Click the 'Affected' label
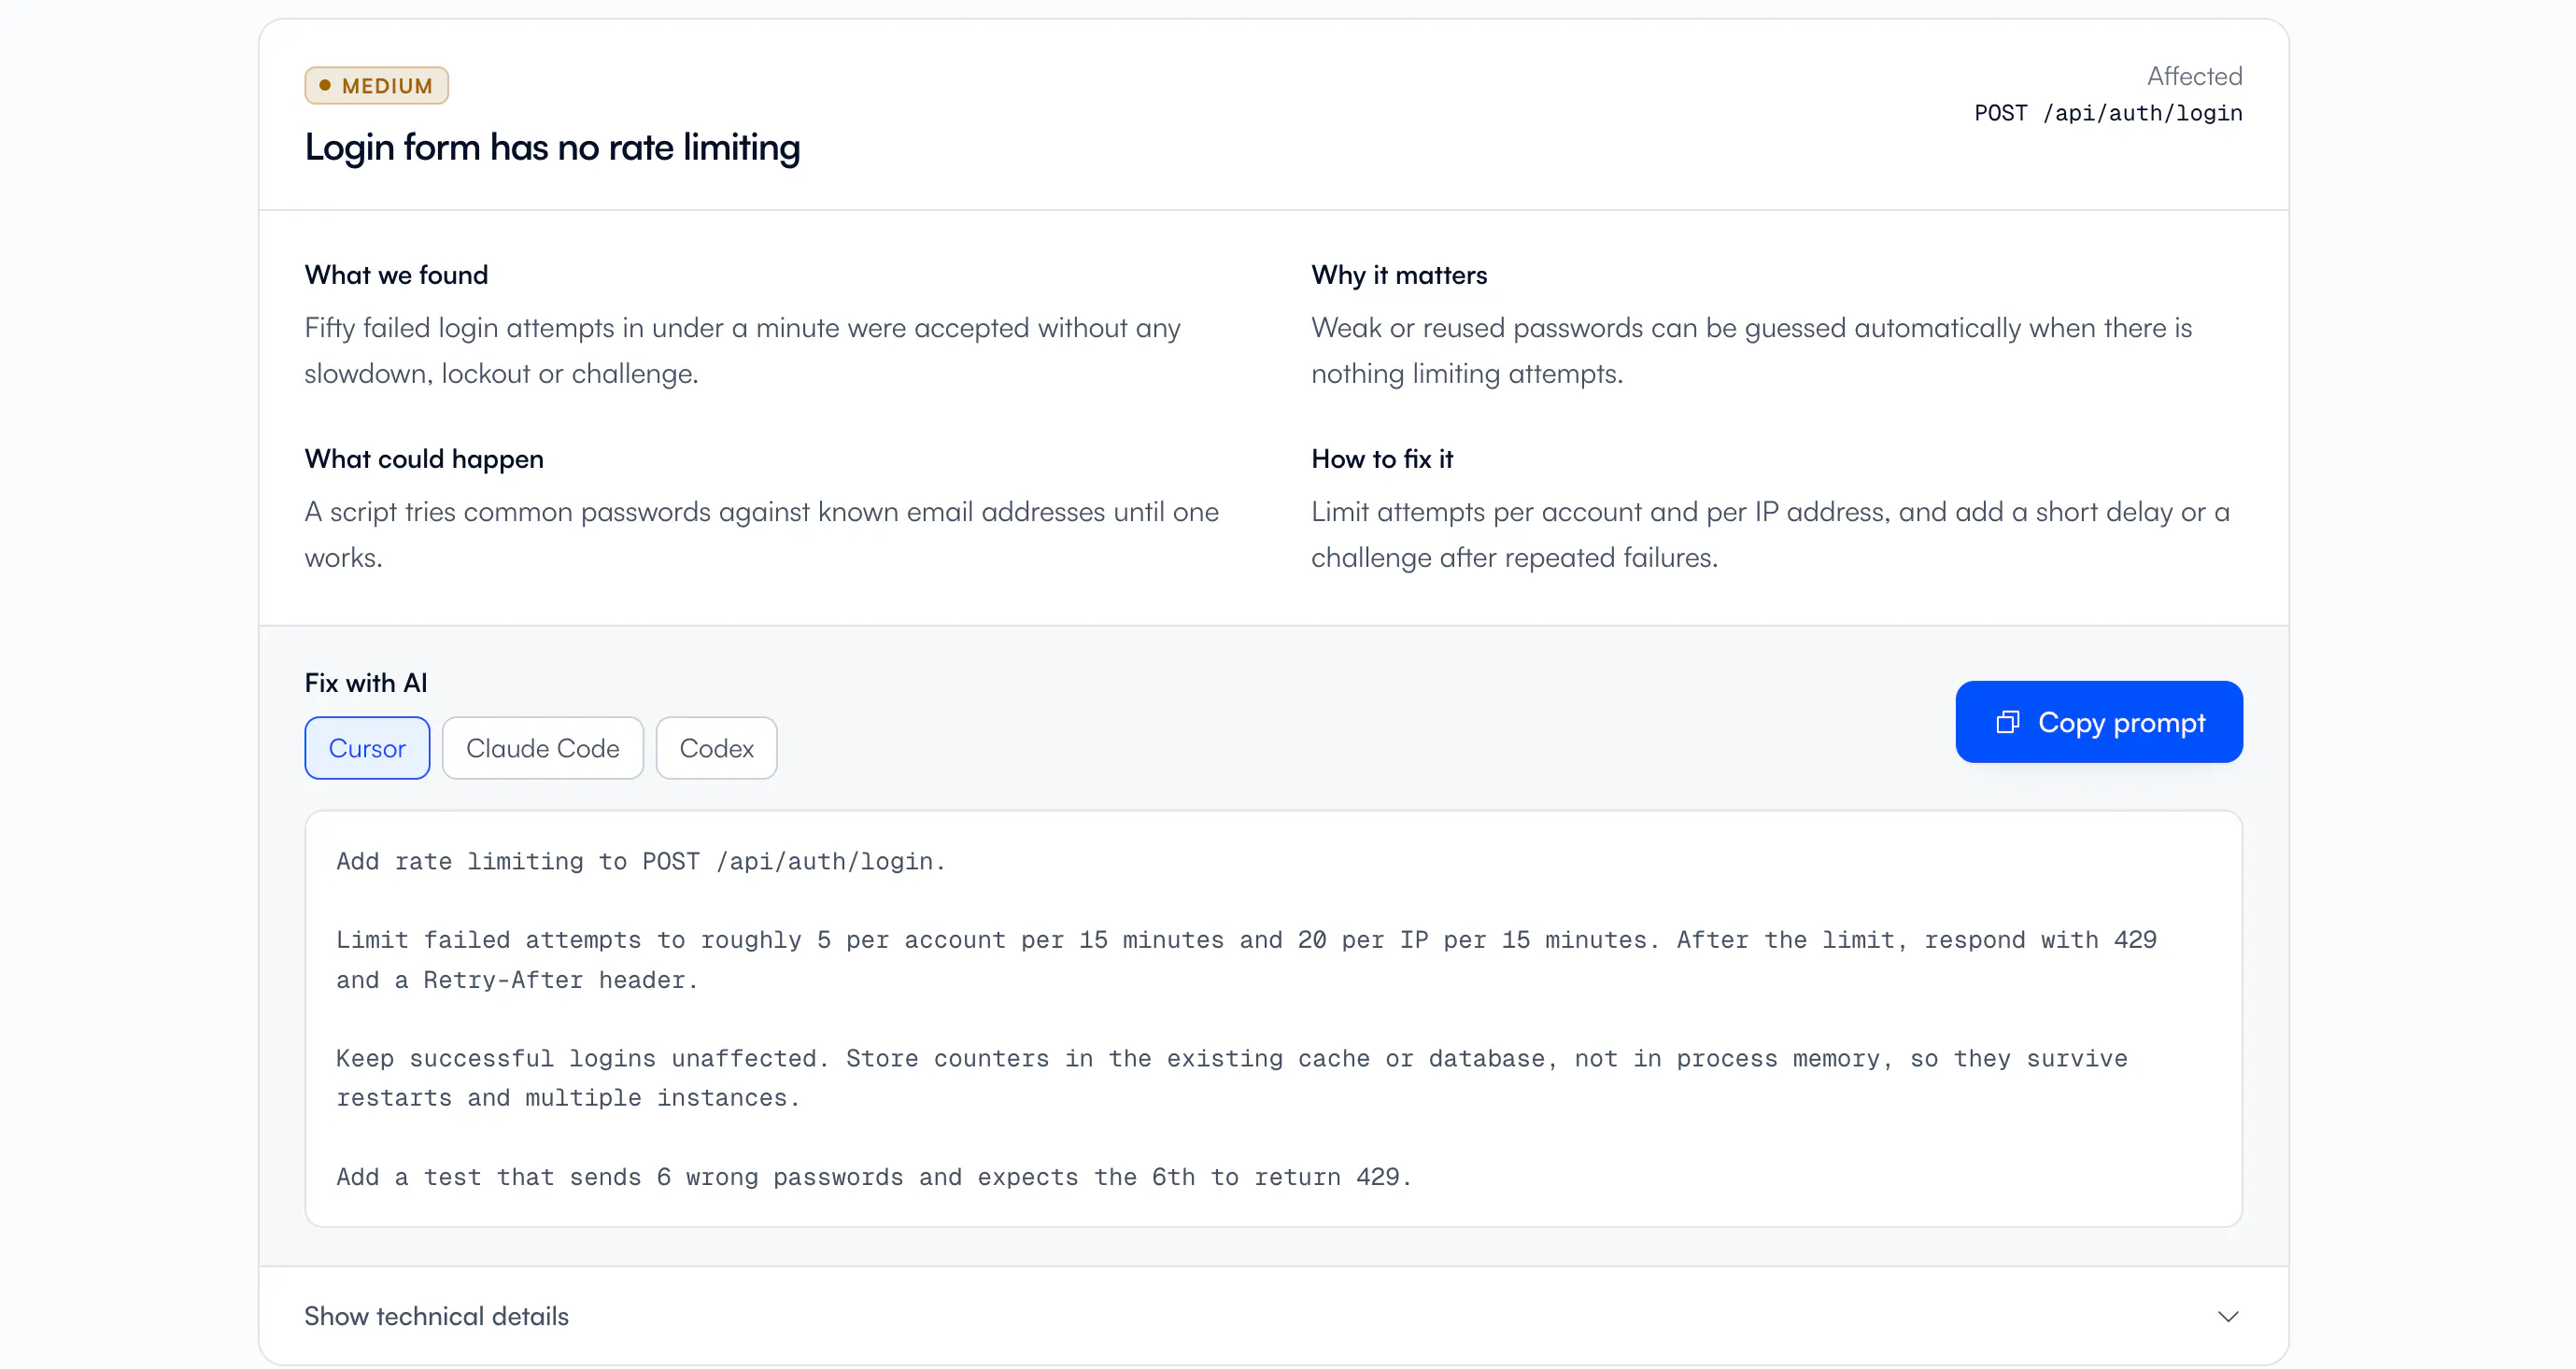The image size is (2576, 1369). point(2194,76)
